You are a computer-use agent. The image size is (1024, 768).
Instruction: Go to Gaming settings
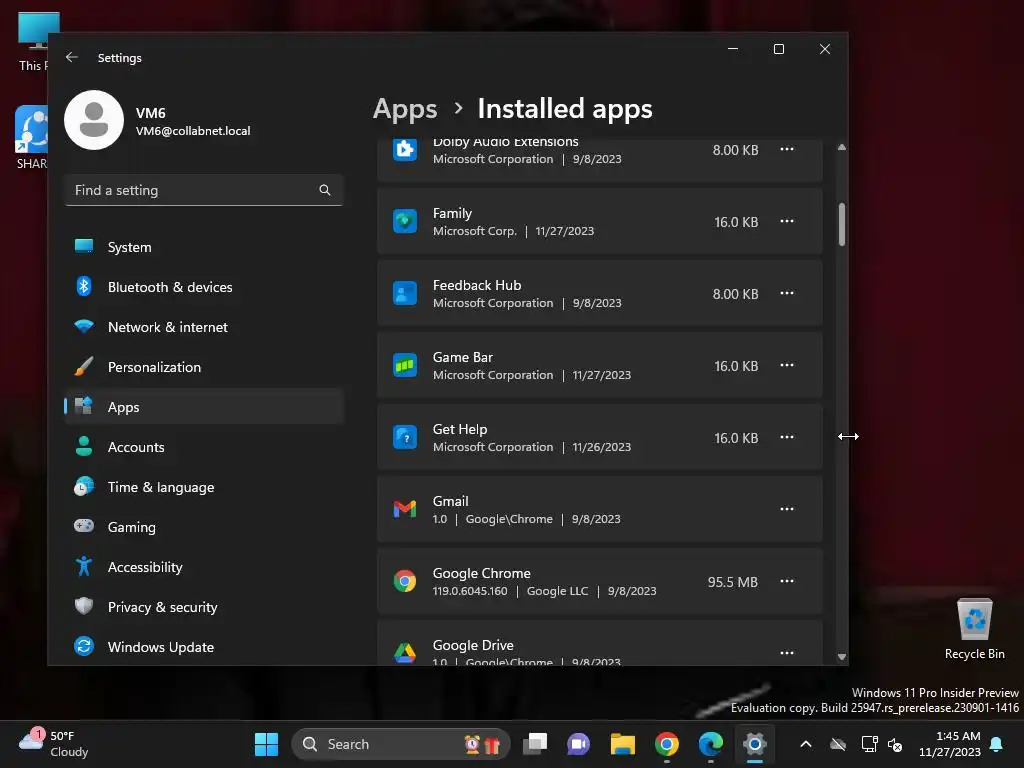(204, 527)
